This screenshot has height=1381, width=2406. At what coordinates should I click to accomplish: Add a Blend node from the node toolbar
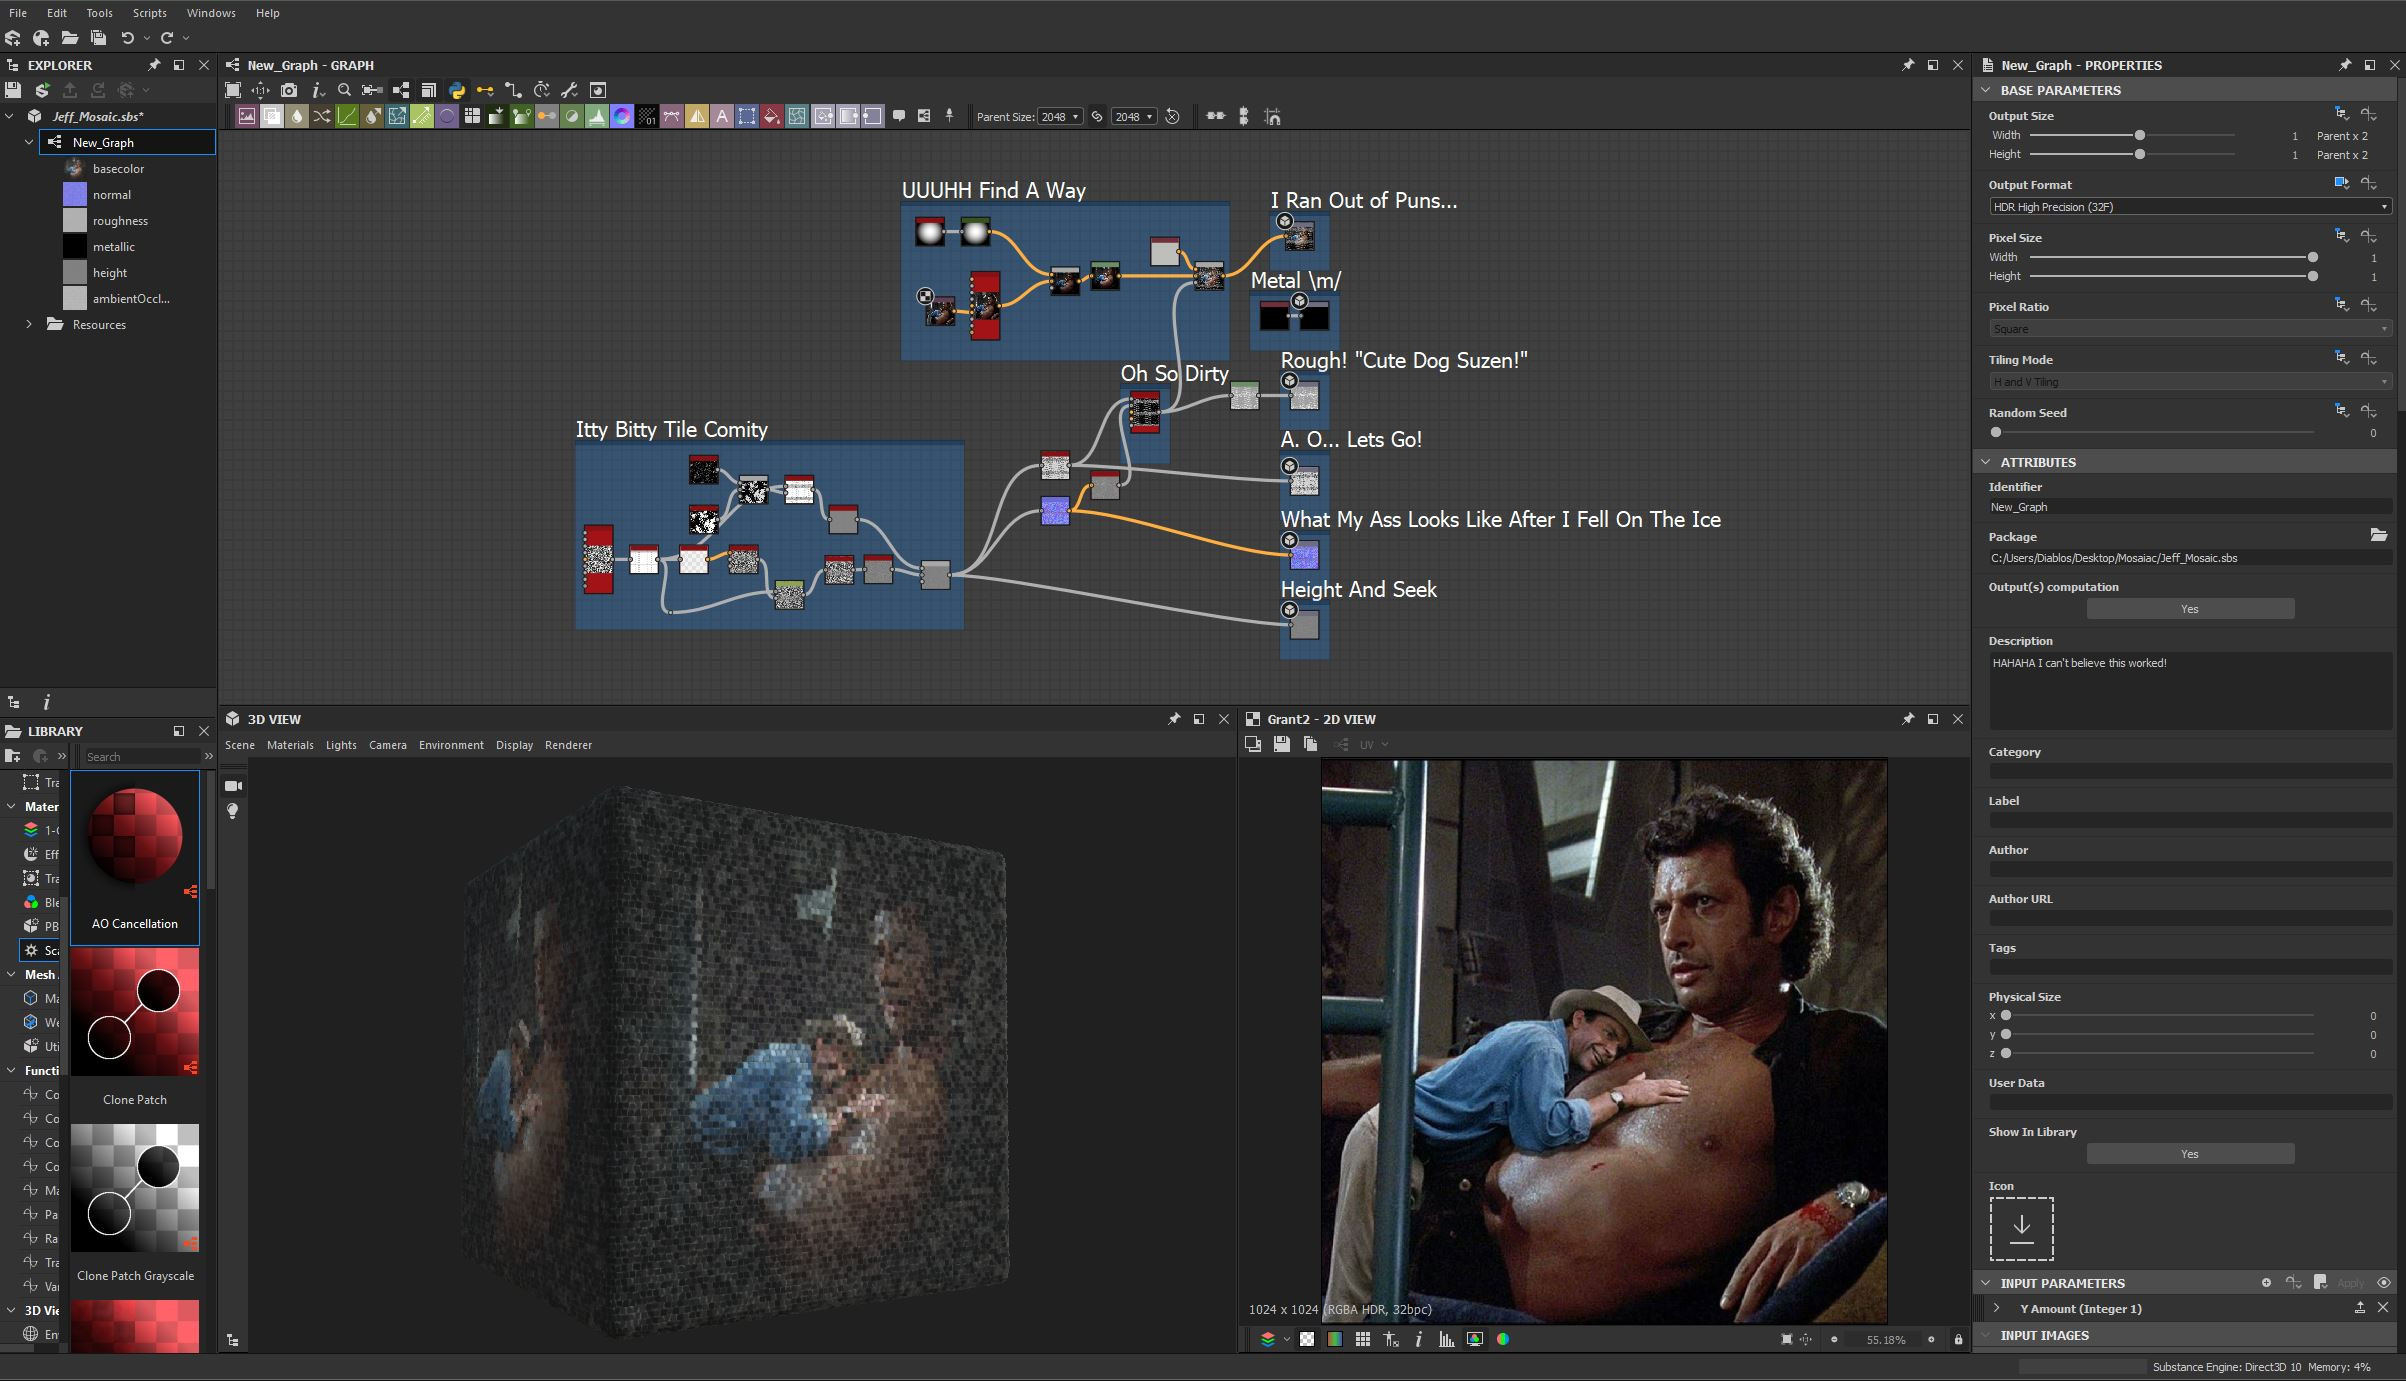coord(271,116)
